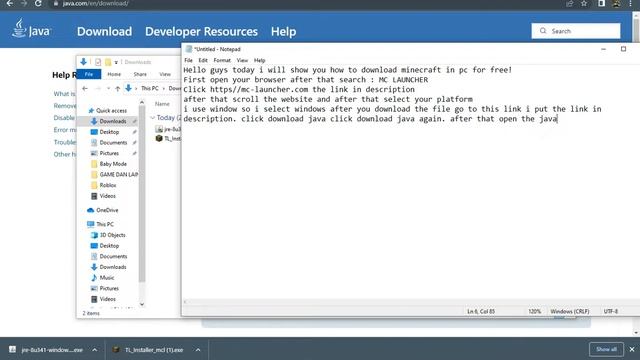Open Notepad Edit menu
This screenshot has height=360, width=640.
[x=203, y=60]
